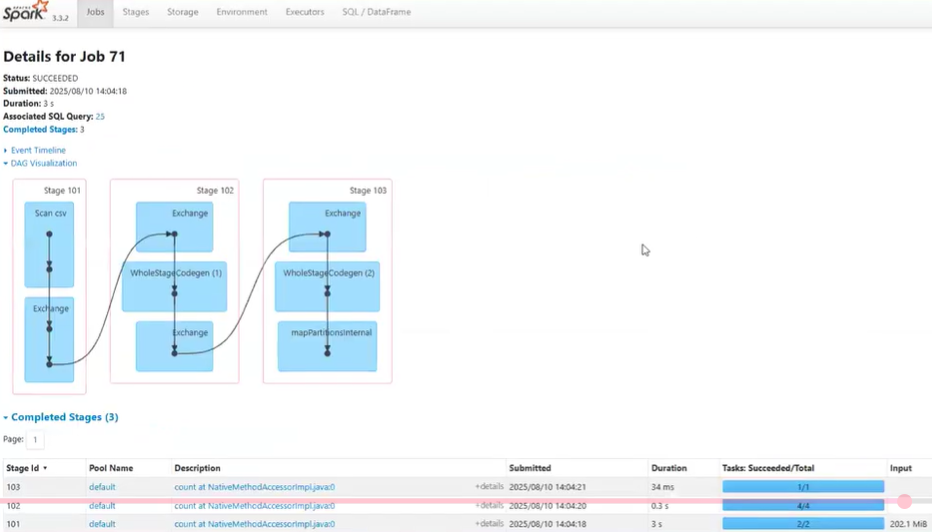Image resolution: width=932 pixels, height=532 pixels.
Task: Click WholeStageCodegen (2) node
Action: coord(328,287)
